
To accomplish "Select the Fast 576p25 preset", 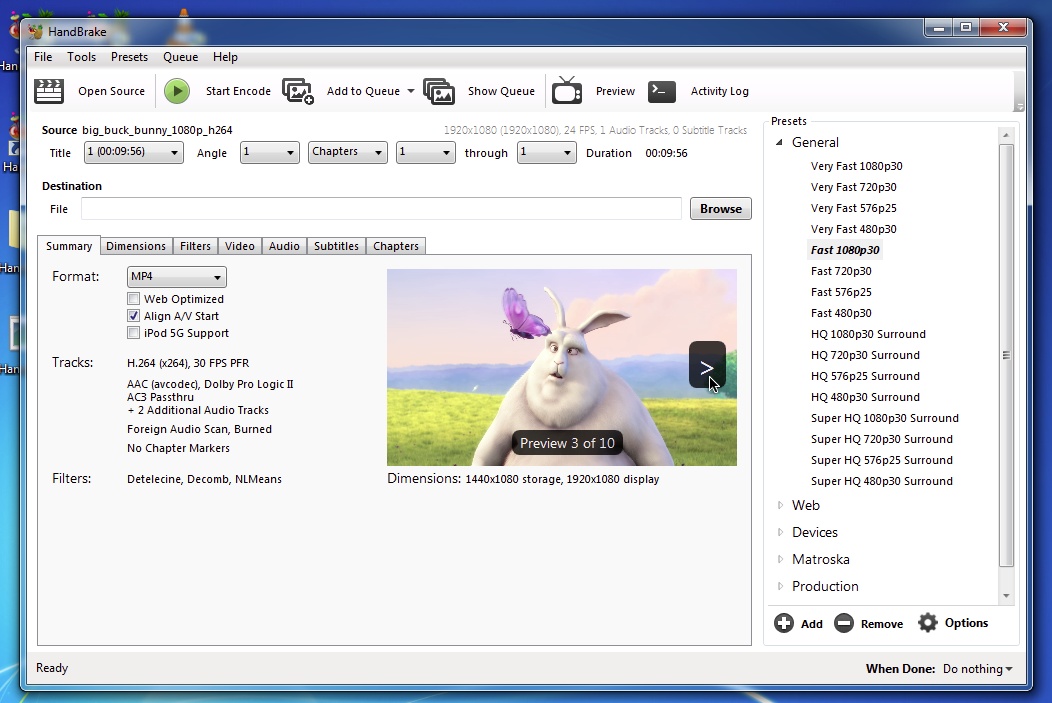I will [841, 292].
